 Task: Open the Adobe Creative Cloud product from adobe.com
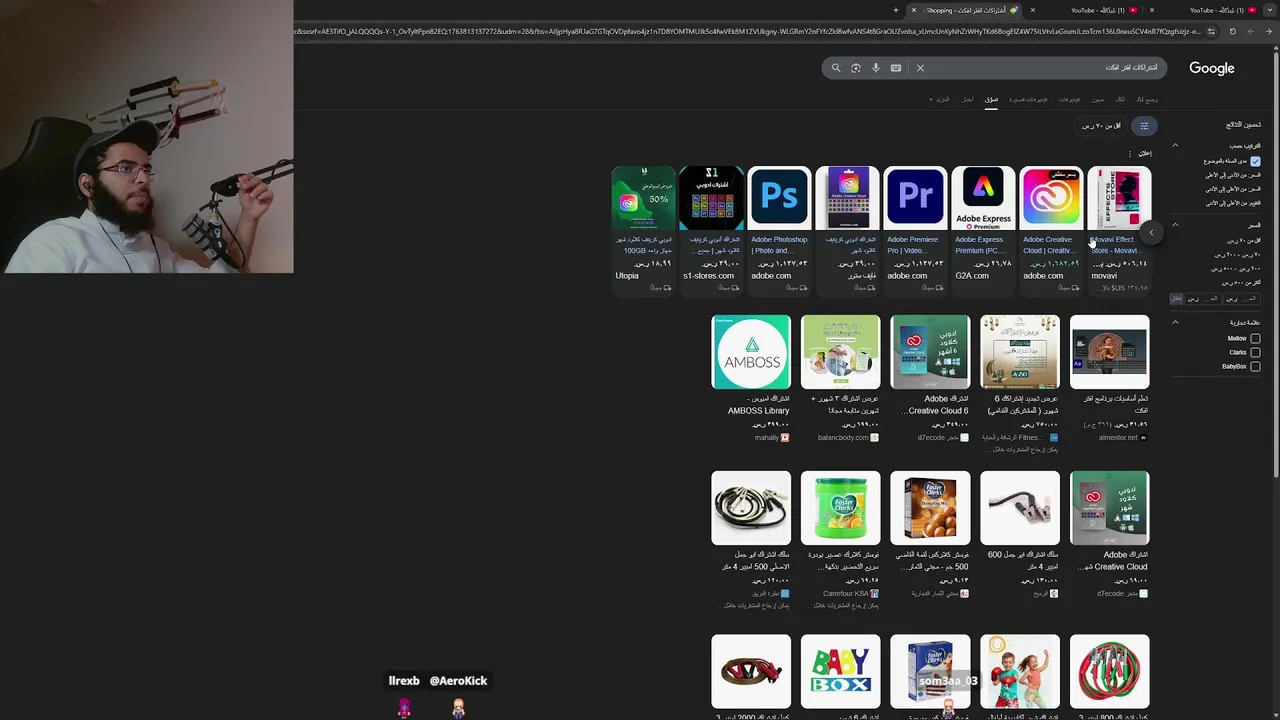(1051, 199)
